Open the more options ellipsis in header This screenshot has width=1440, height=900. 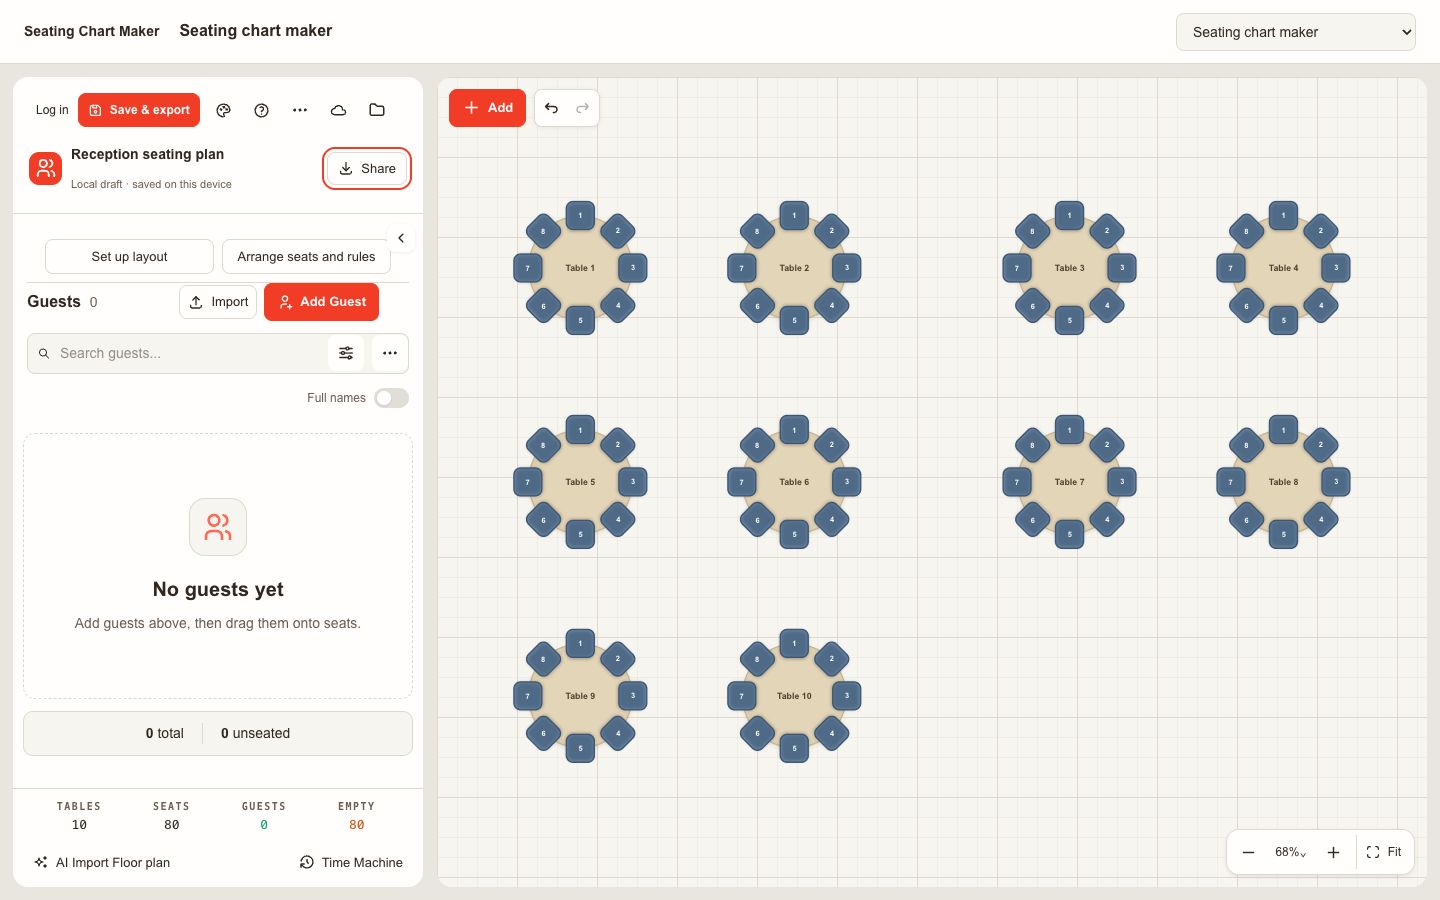(300, 110)
